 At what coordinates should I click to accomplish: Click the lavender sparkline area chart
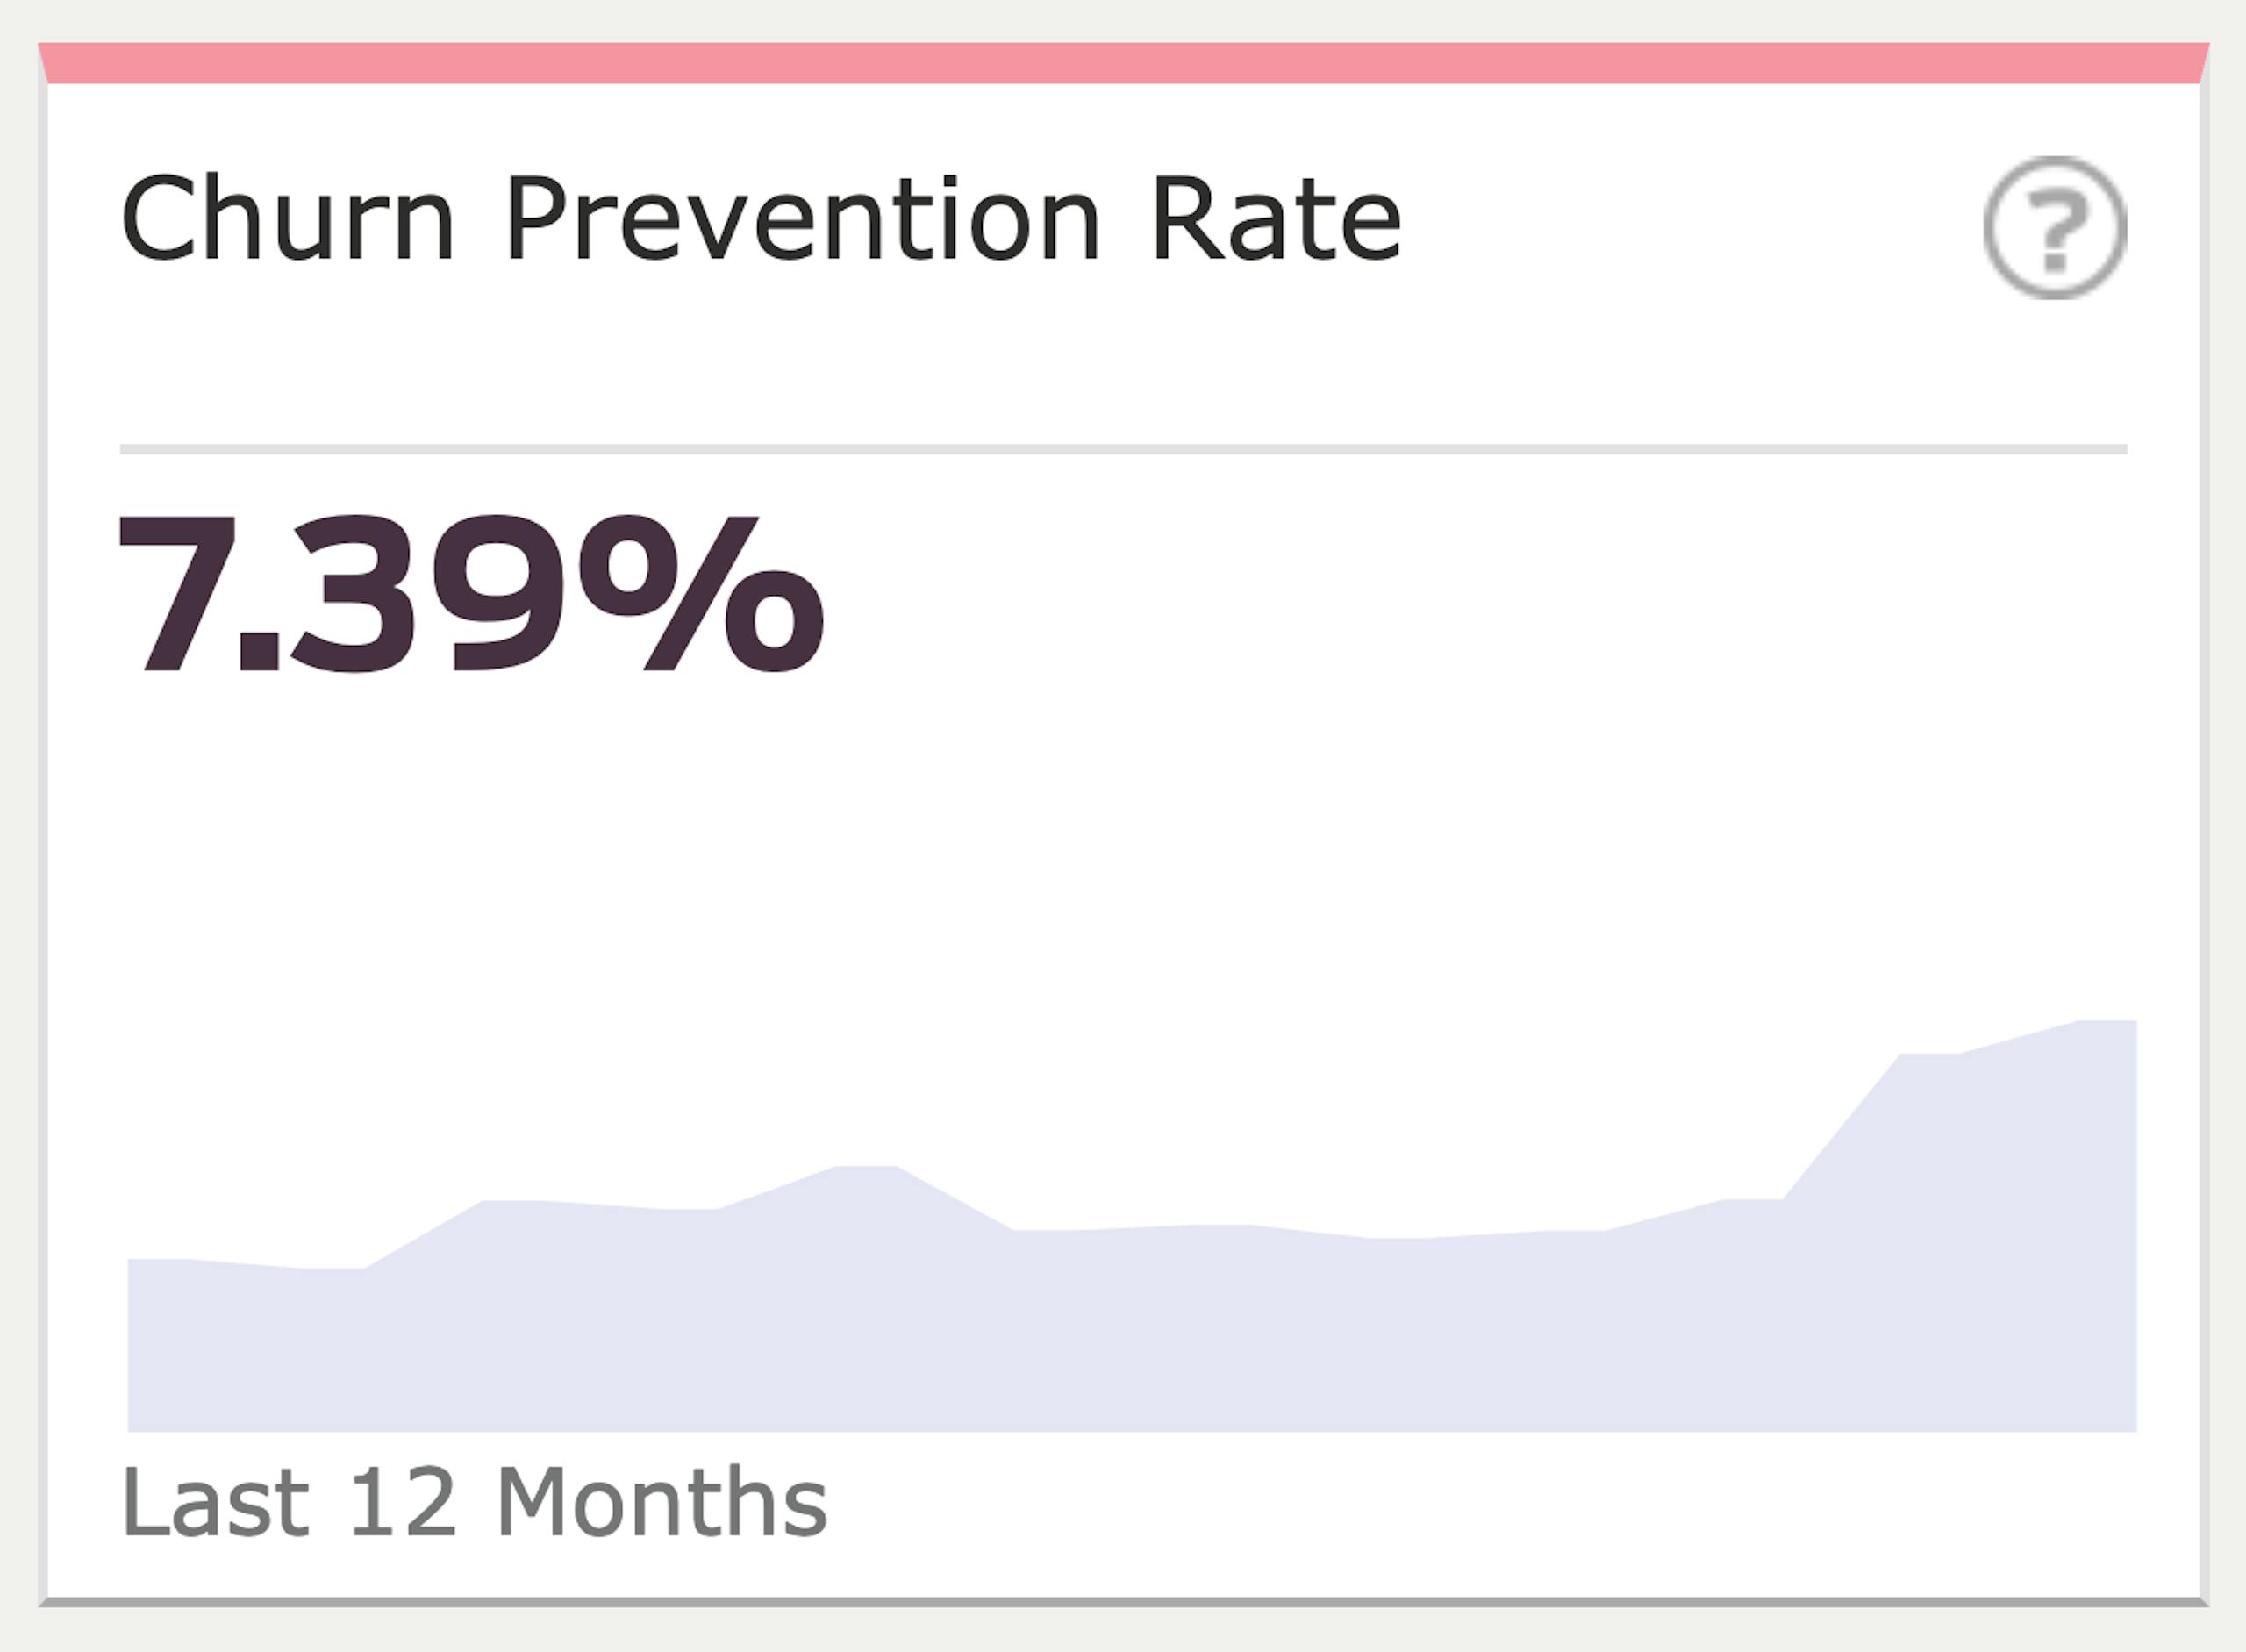point(1130,1330)
